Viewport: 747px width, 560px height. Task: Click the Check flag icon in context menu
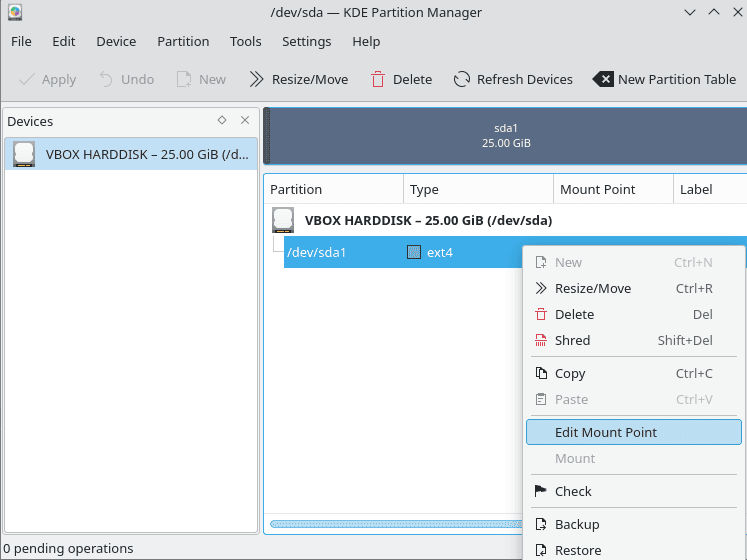click(541, 491)
